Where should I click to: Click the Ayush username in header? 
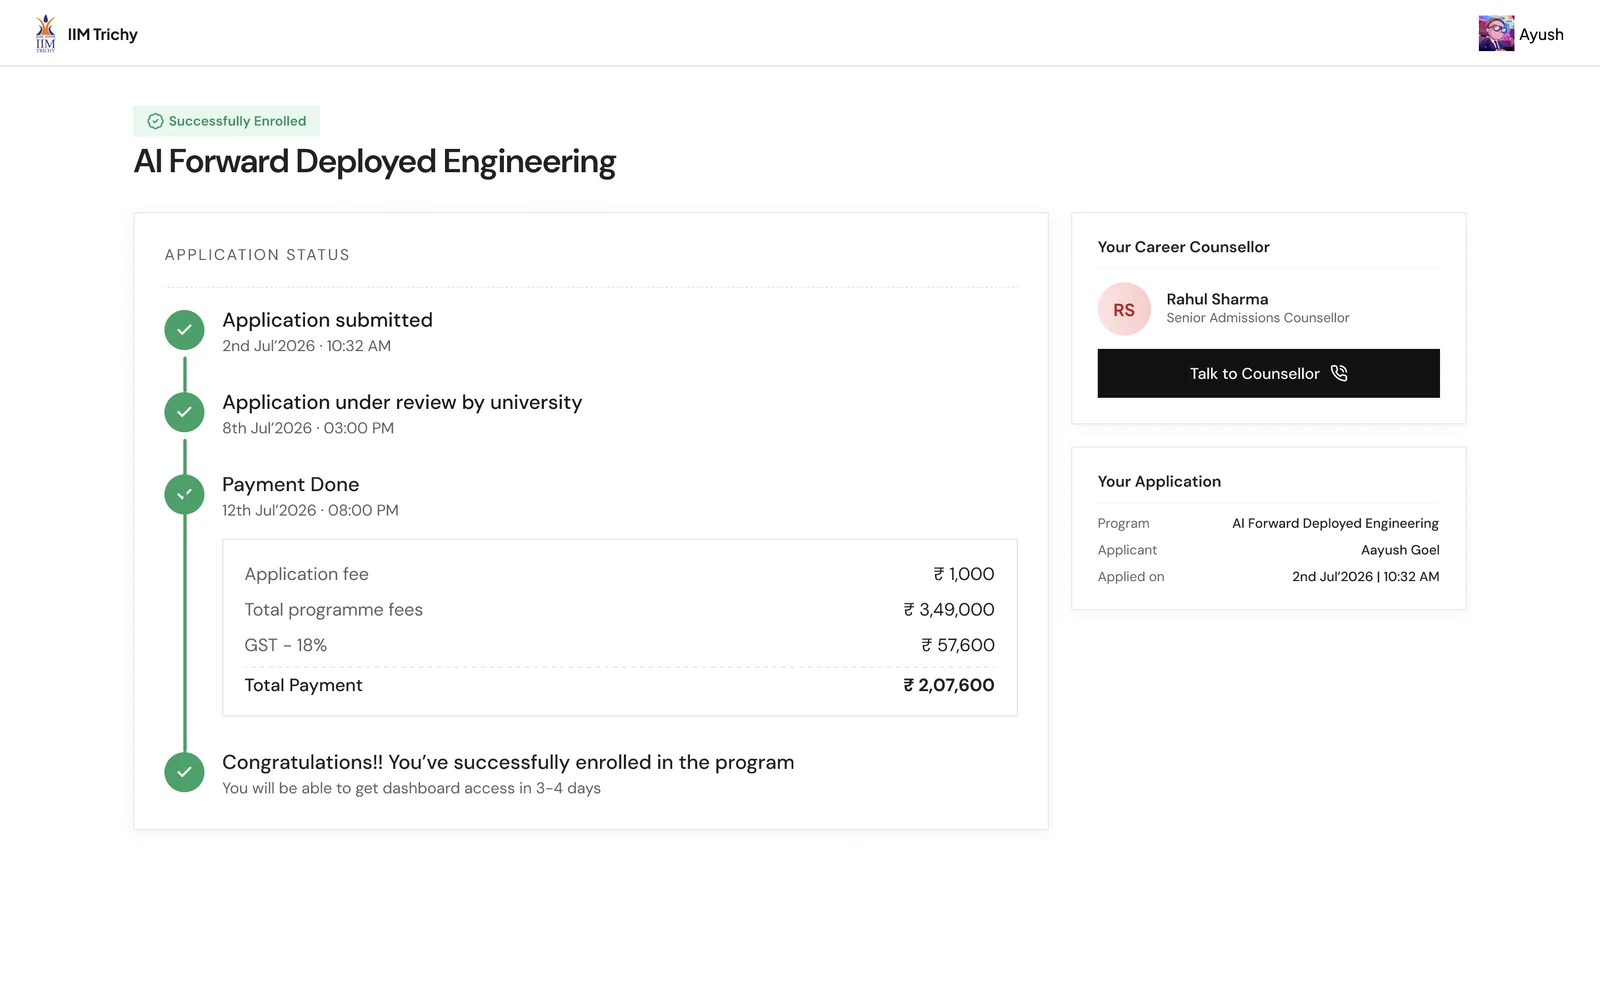(1541, 34)
